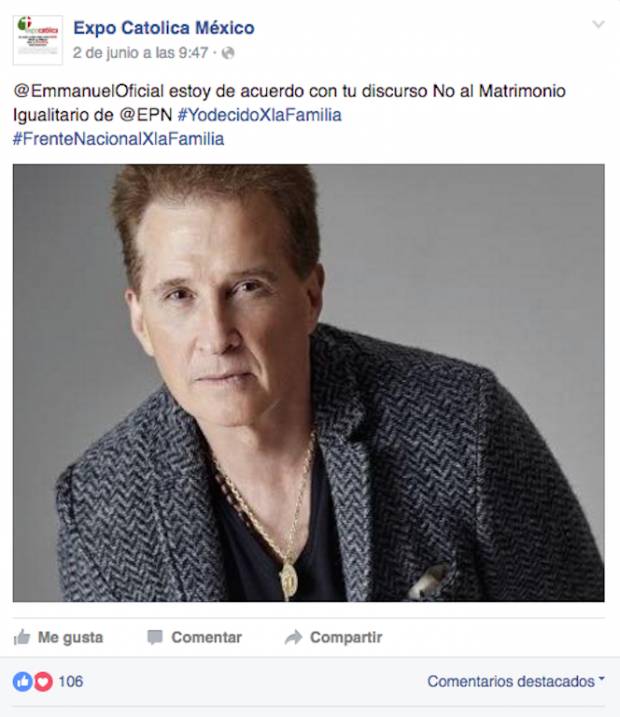Click the Comentar text label
This screenshot has width=620, height=717.
(x=206, y=637)
